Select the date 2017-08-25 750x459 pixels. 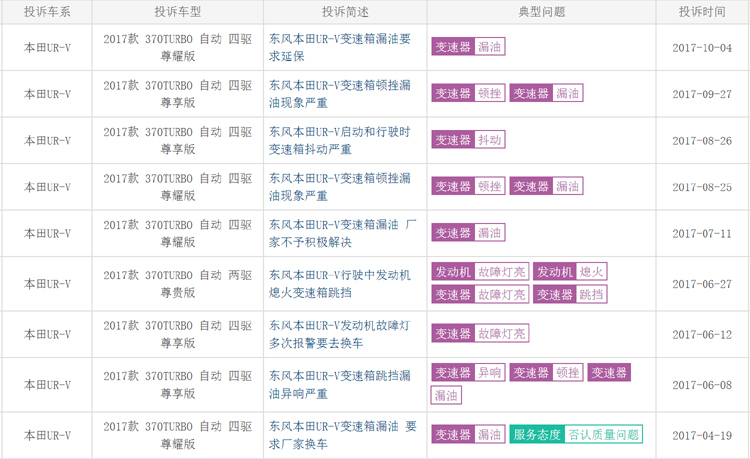pos(702,187)
